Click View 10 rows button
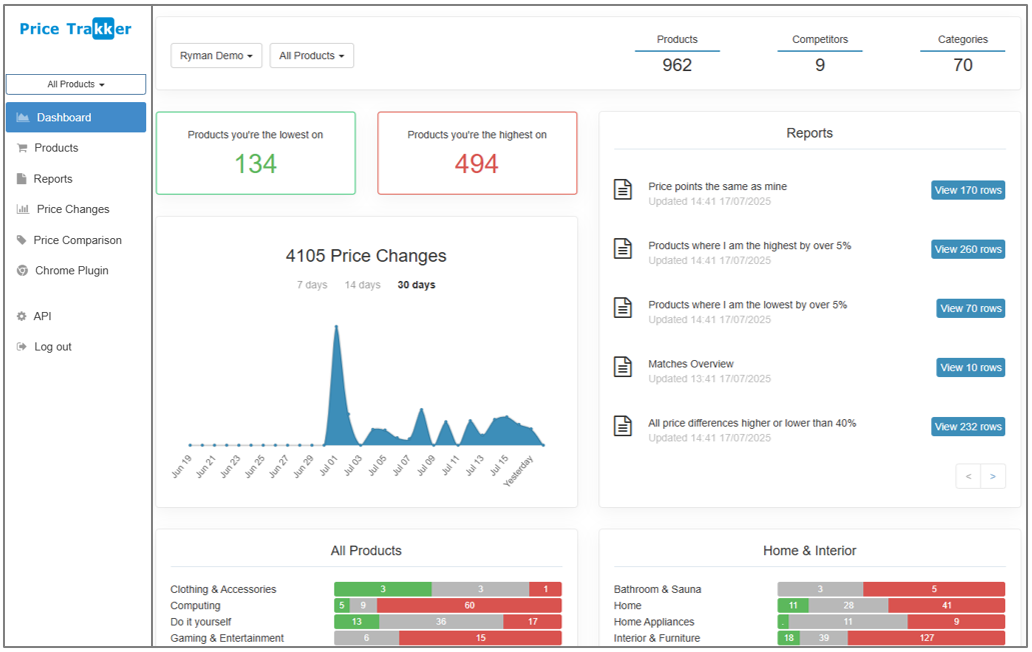Image resolution: width=1032 pixels, height=652 pixels. coord(971,368)
